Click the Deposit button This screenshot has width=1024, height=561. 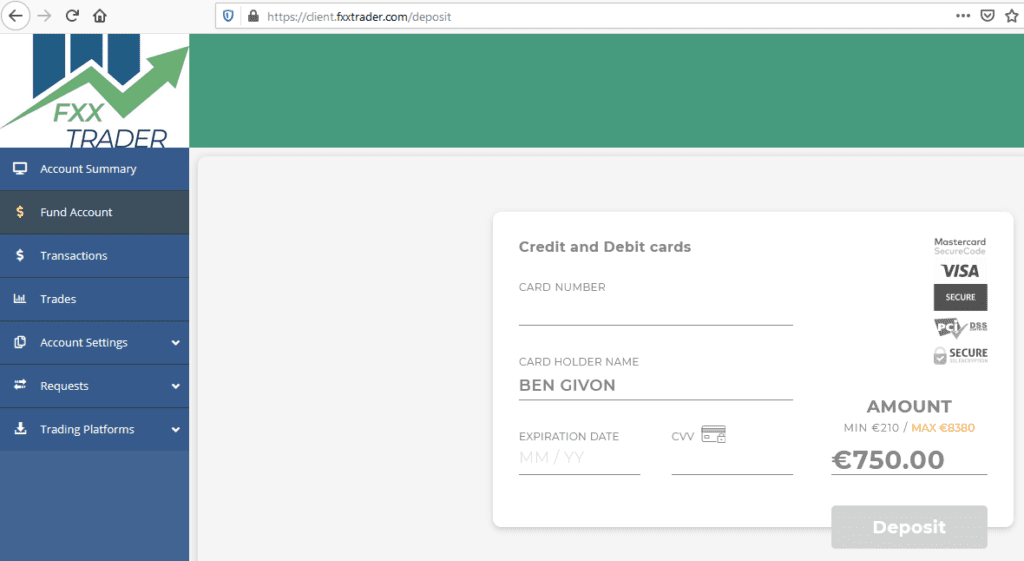click(x=909, y=526)
